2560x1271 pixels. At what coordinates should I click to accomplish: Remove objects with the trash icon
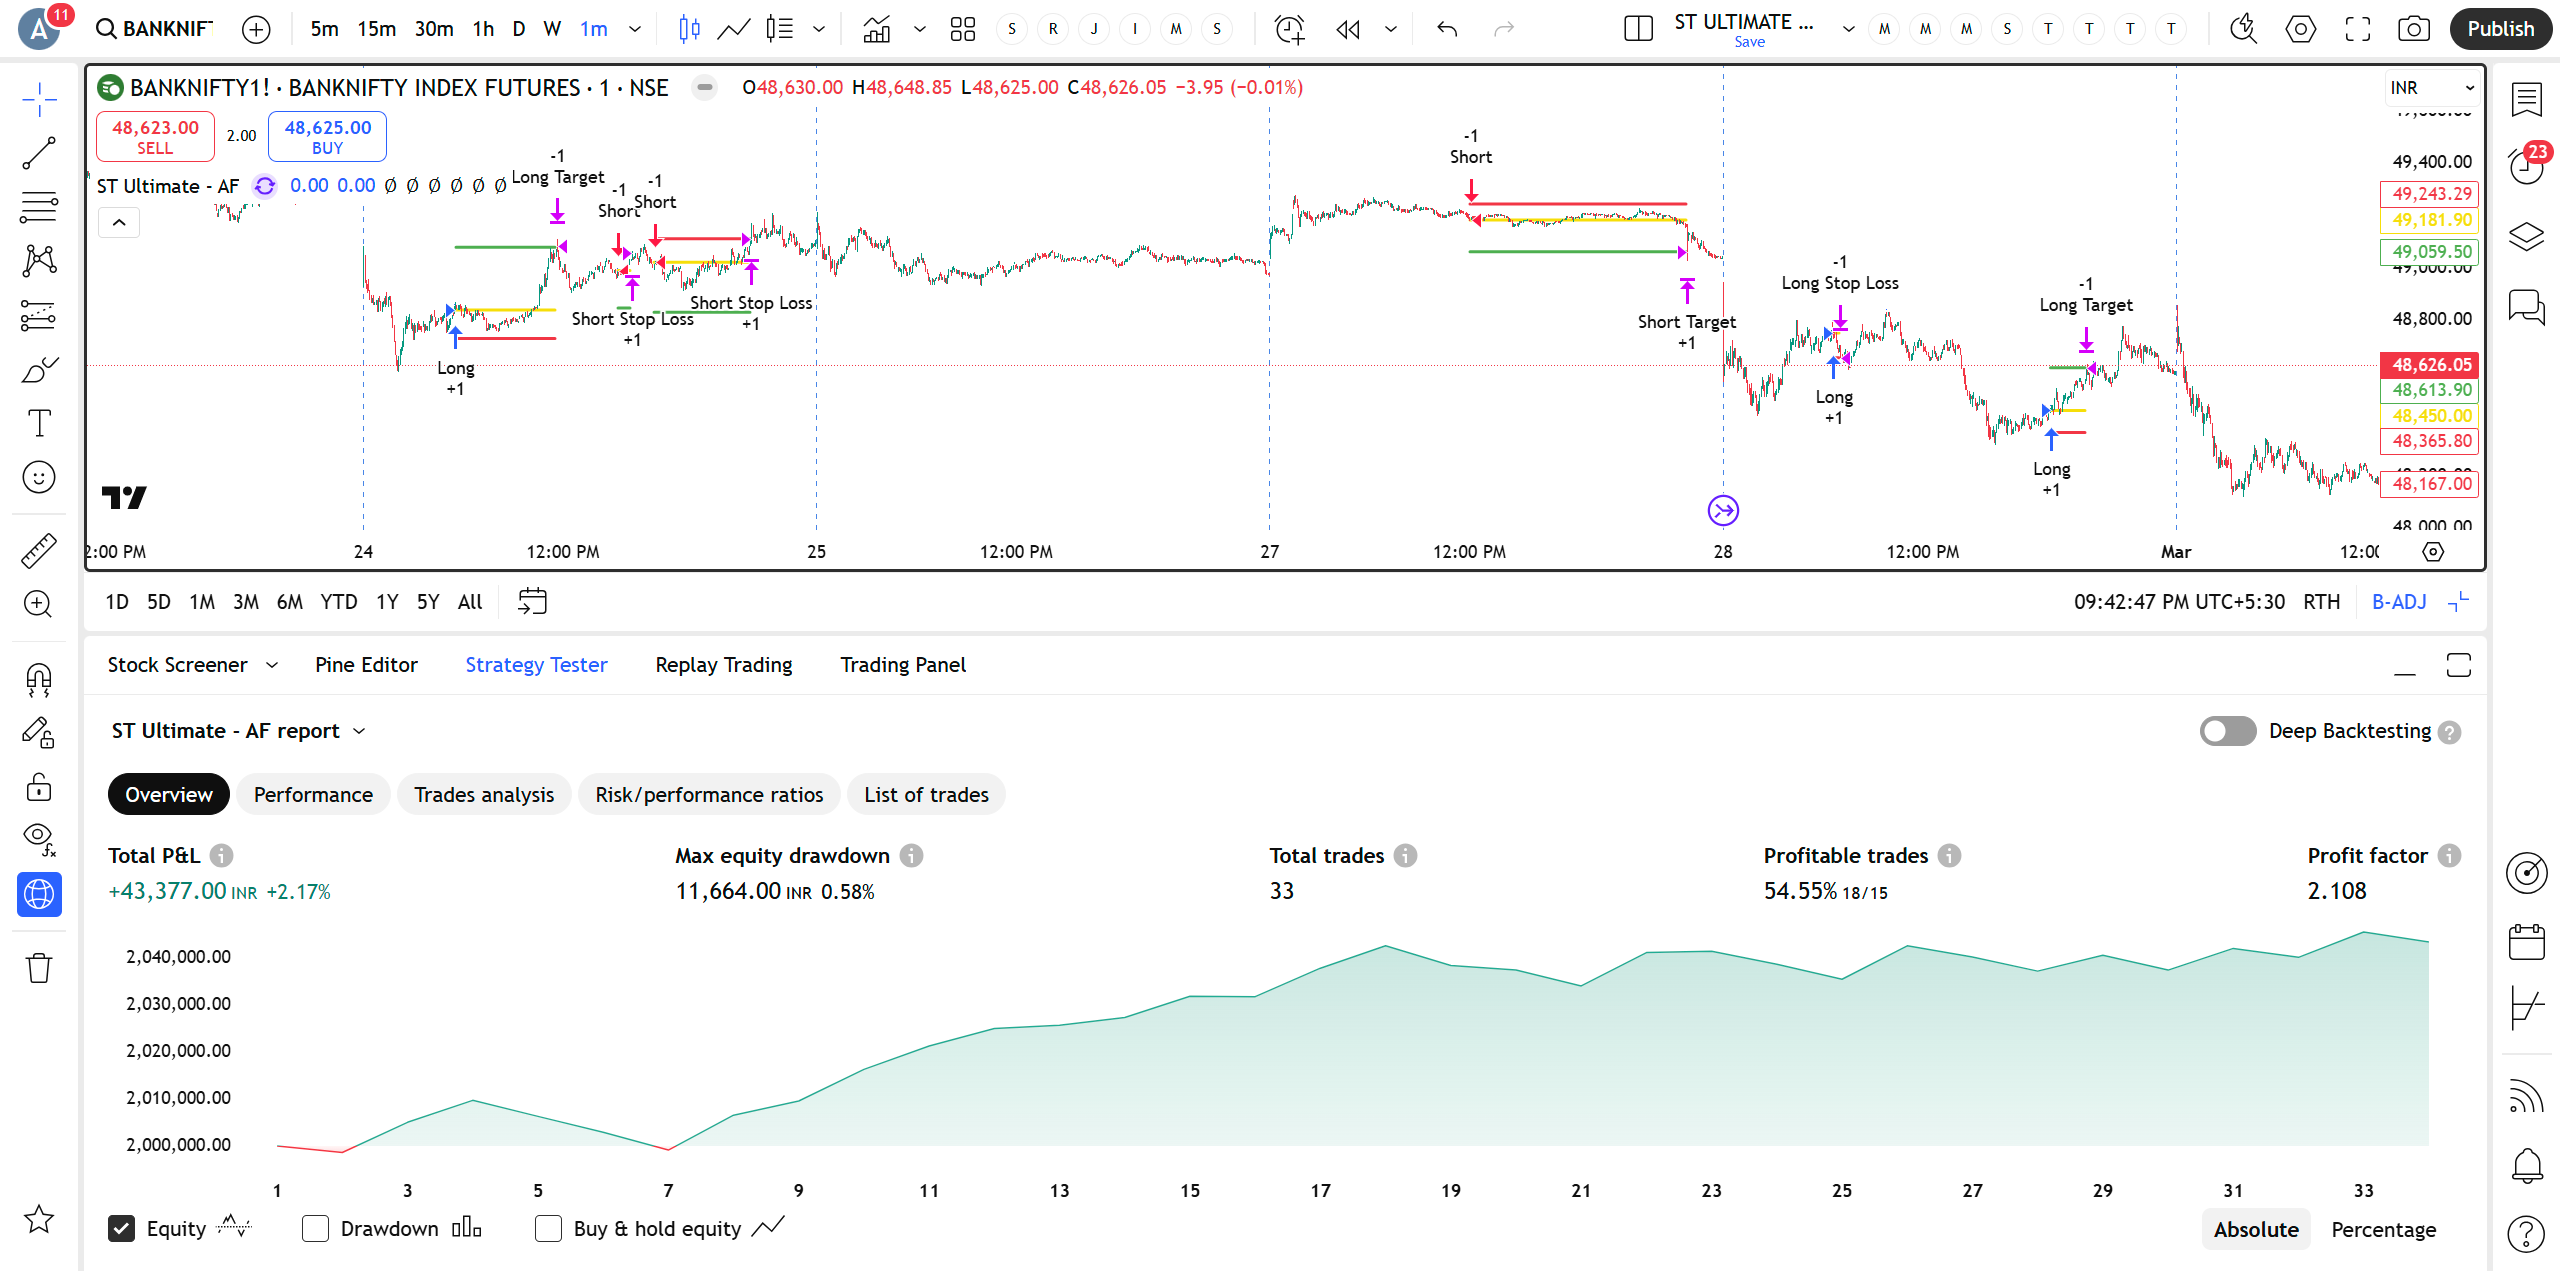[39, 968]
